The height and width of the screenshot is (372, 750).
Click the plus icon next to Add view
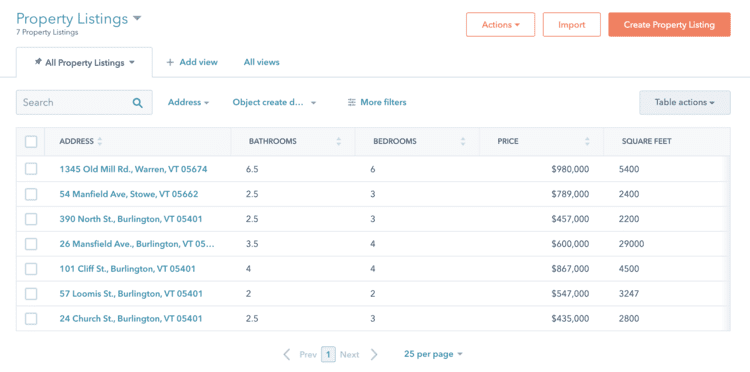point(170,62)
